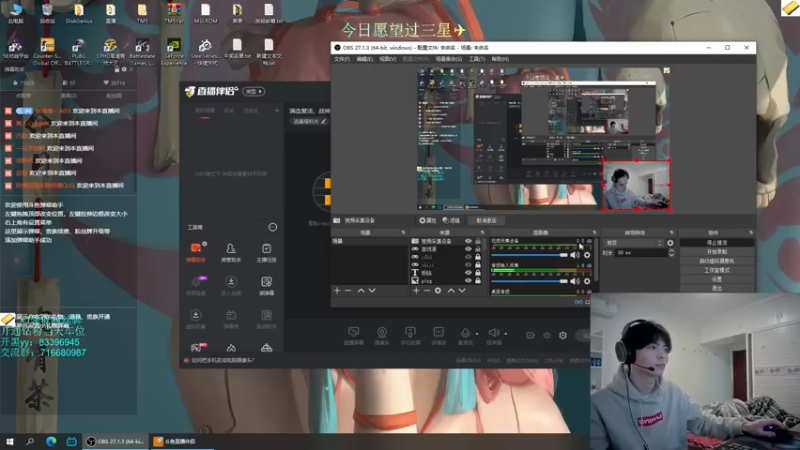Toggle visibility of fourth source in list
This screenshot has width=800, height=450.
coord(468,265)
